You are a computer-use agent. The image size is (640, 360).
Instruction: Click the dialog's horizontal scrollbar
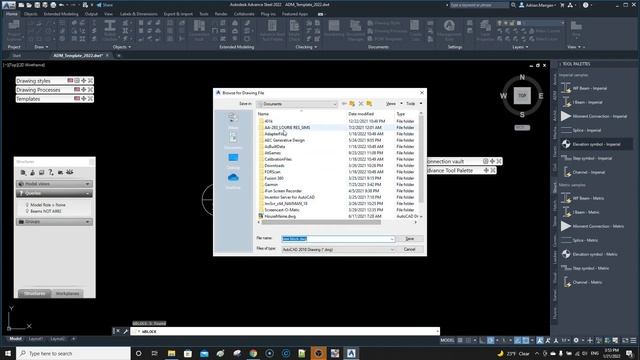click(x=321, y=222)
